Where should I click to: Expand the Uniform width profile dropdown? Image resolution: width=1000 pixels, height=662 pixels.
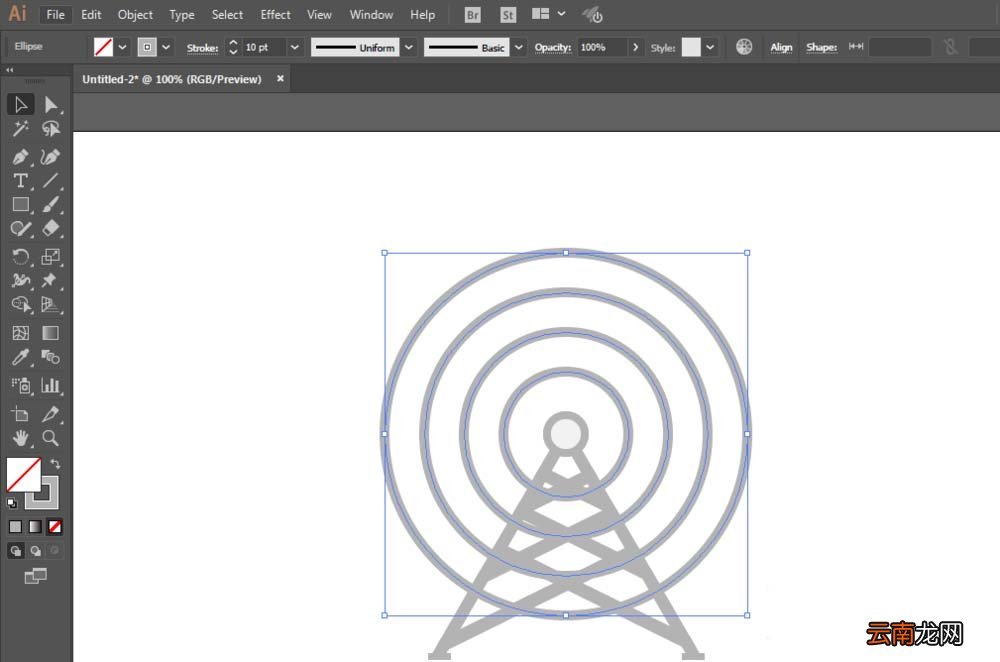tap(409, 47)
